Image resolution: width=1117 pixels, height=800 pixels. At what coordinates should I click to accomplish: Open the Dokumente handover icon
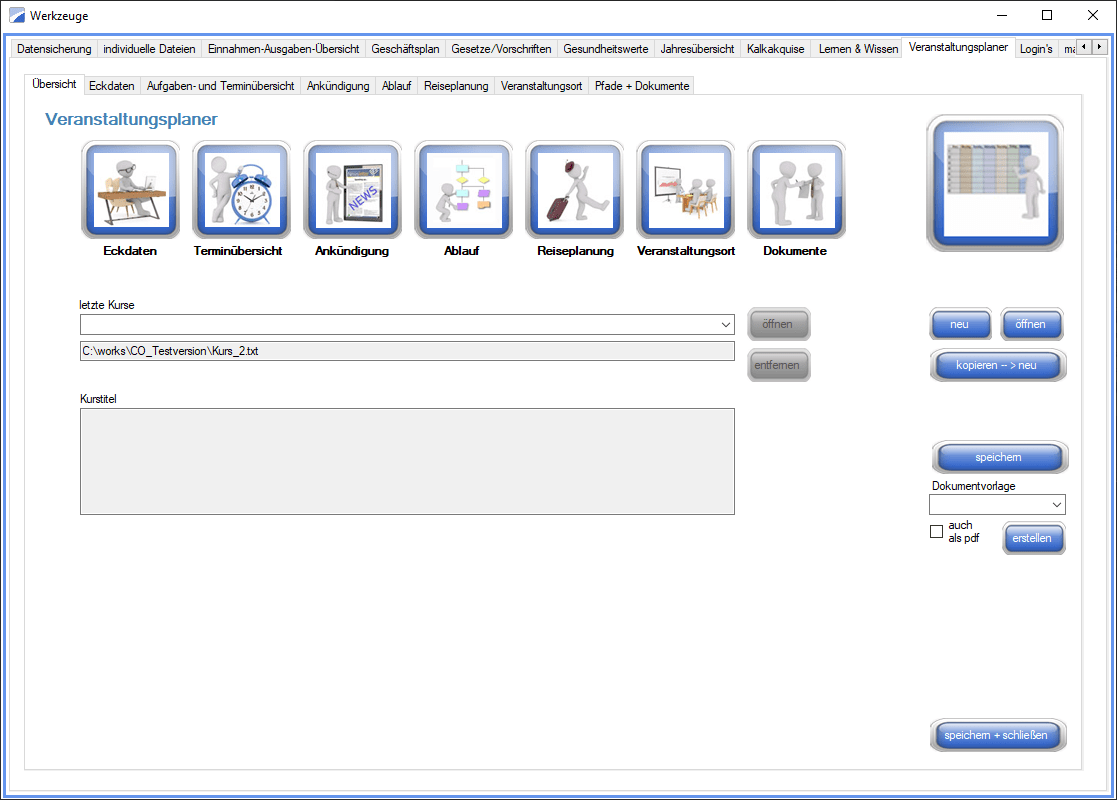[x=796, y=189]
